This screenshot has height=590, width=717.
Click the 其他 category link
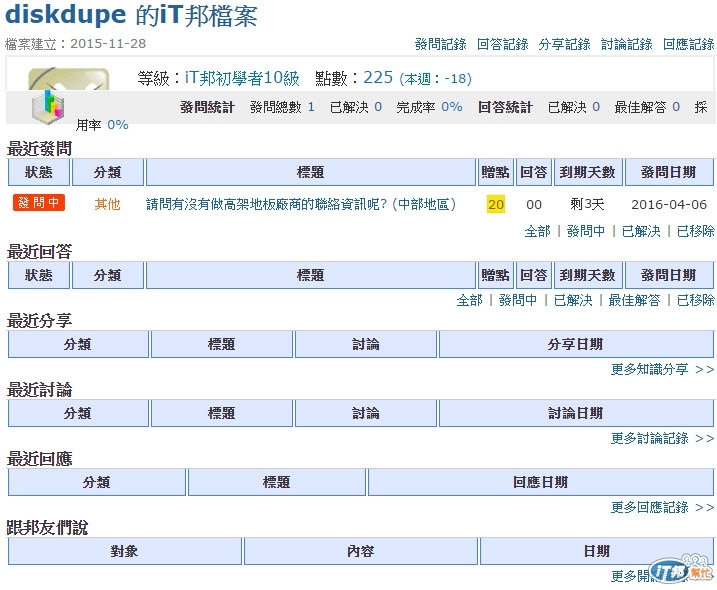point(107,204)
